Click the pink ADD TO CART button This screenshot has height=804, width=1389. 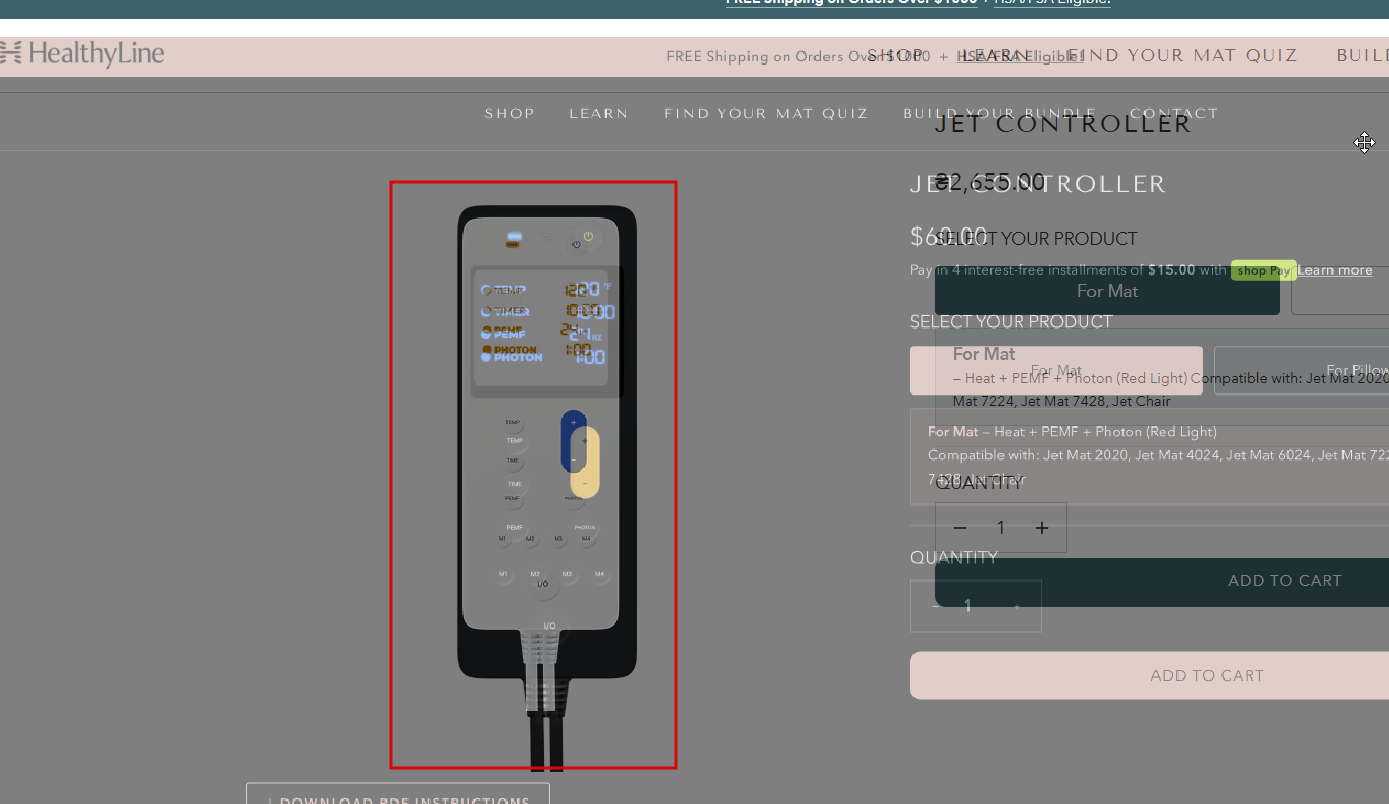[1149, 676]
